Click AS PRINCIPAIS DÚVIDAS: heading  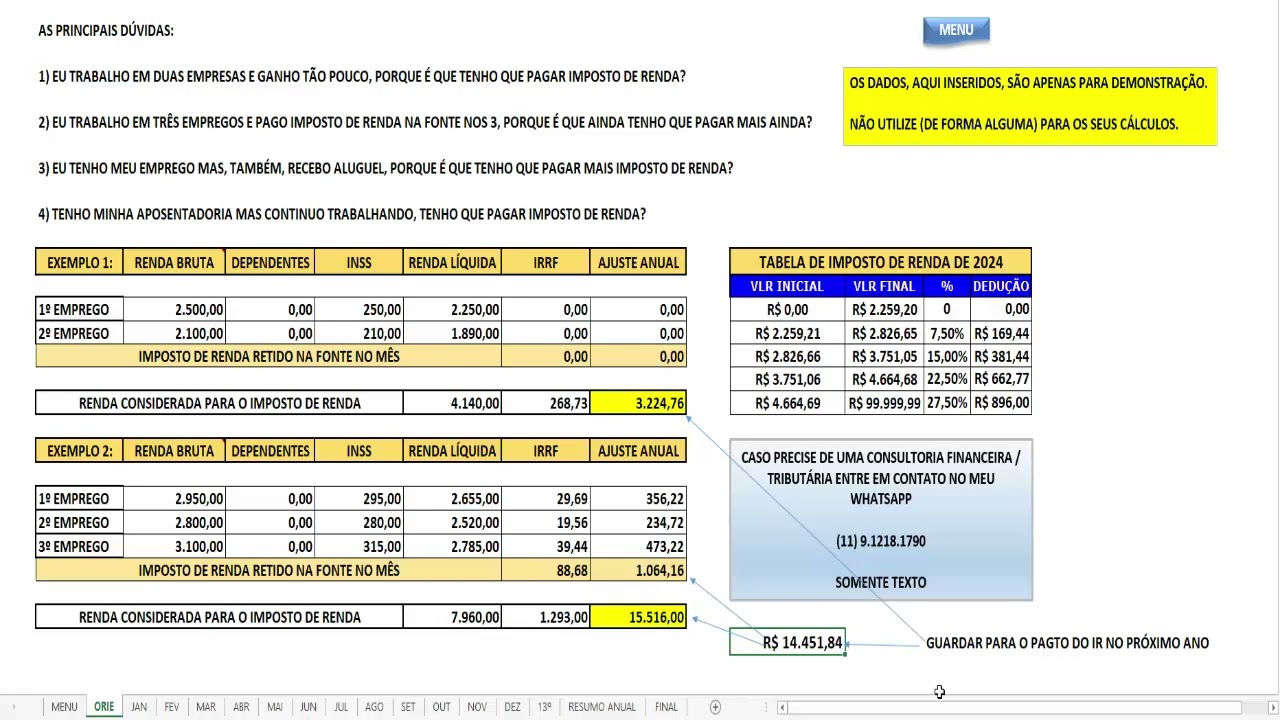pyautogui.click(x=106, y=31)
